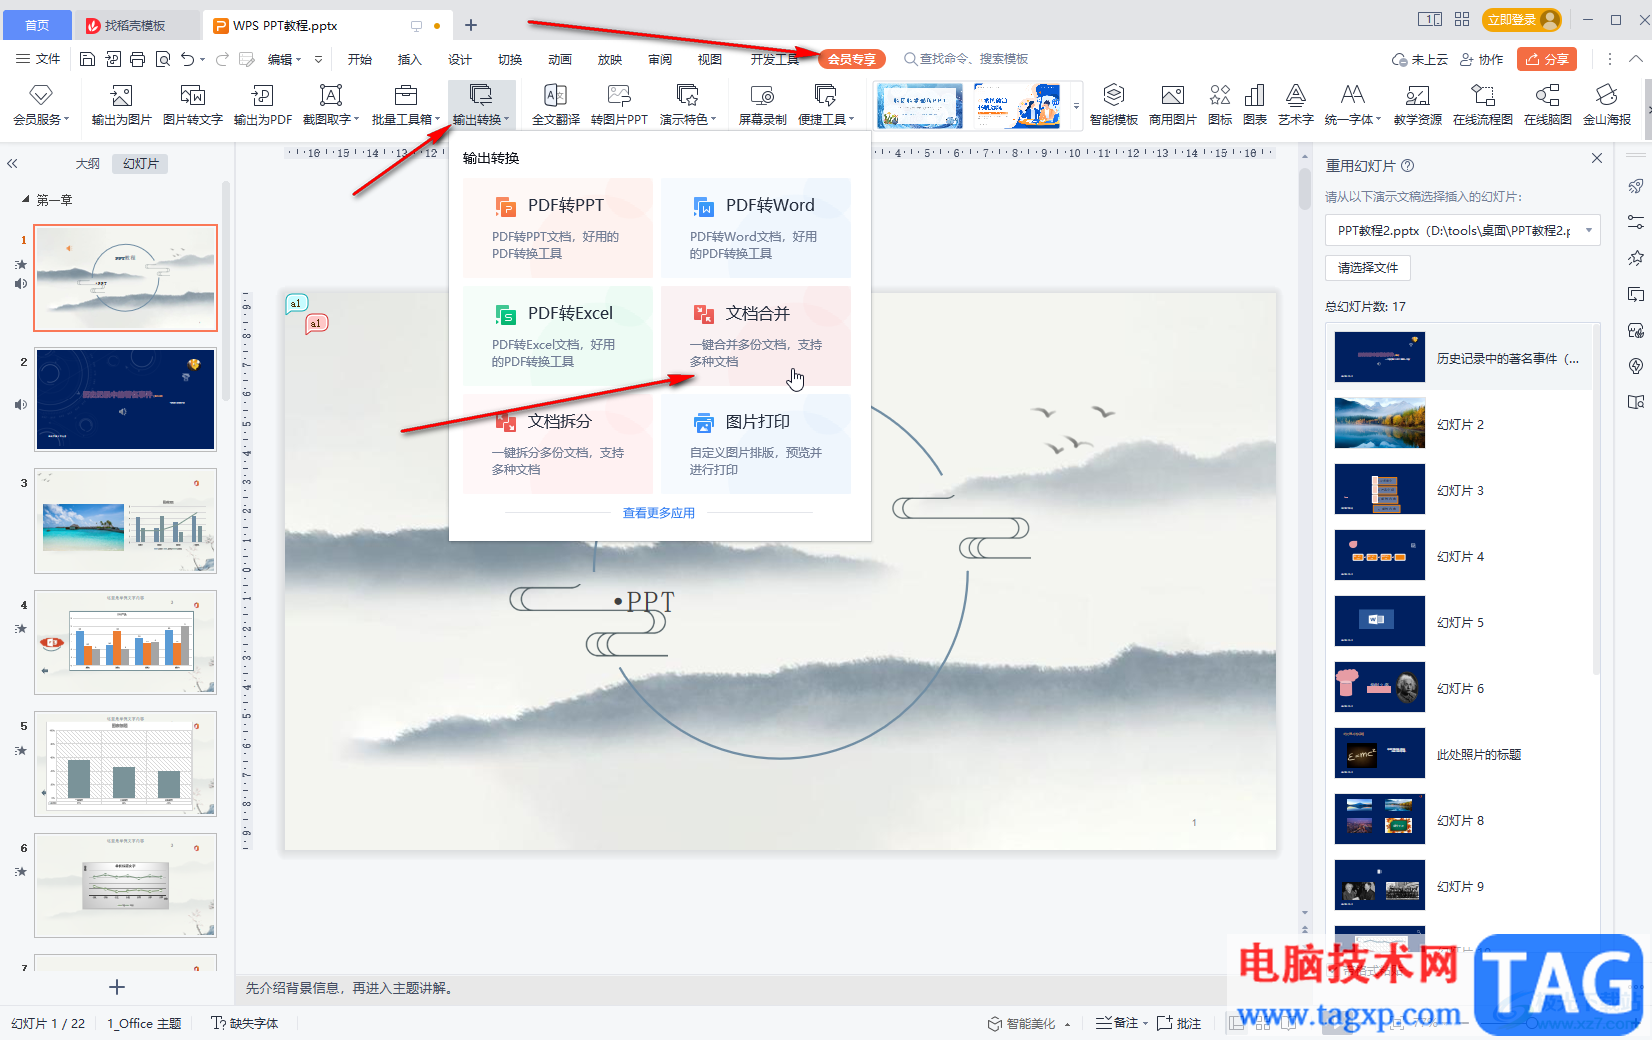
Task: Insert 商用图片
Action: [1172, 105]
